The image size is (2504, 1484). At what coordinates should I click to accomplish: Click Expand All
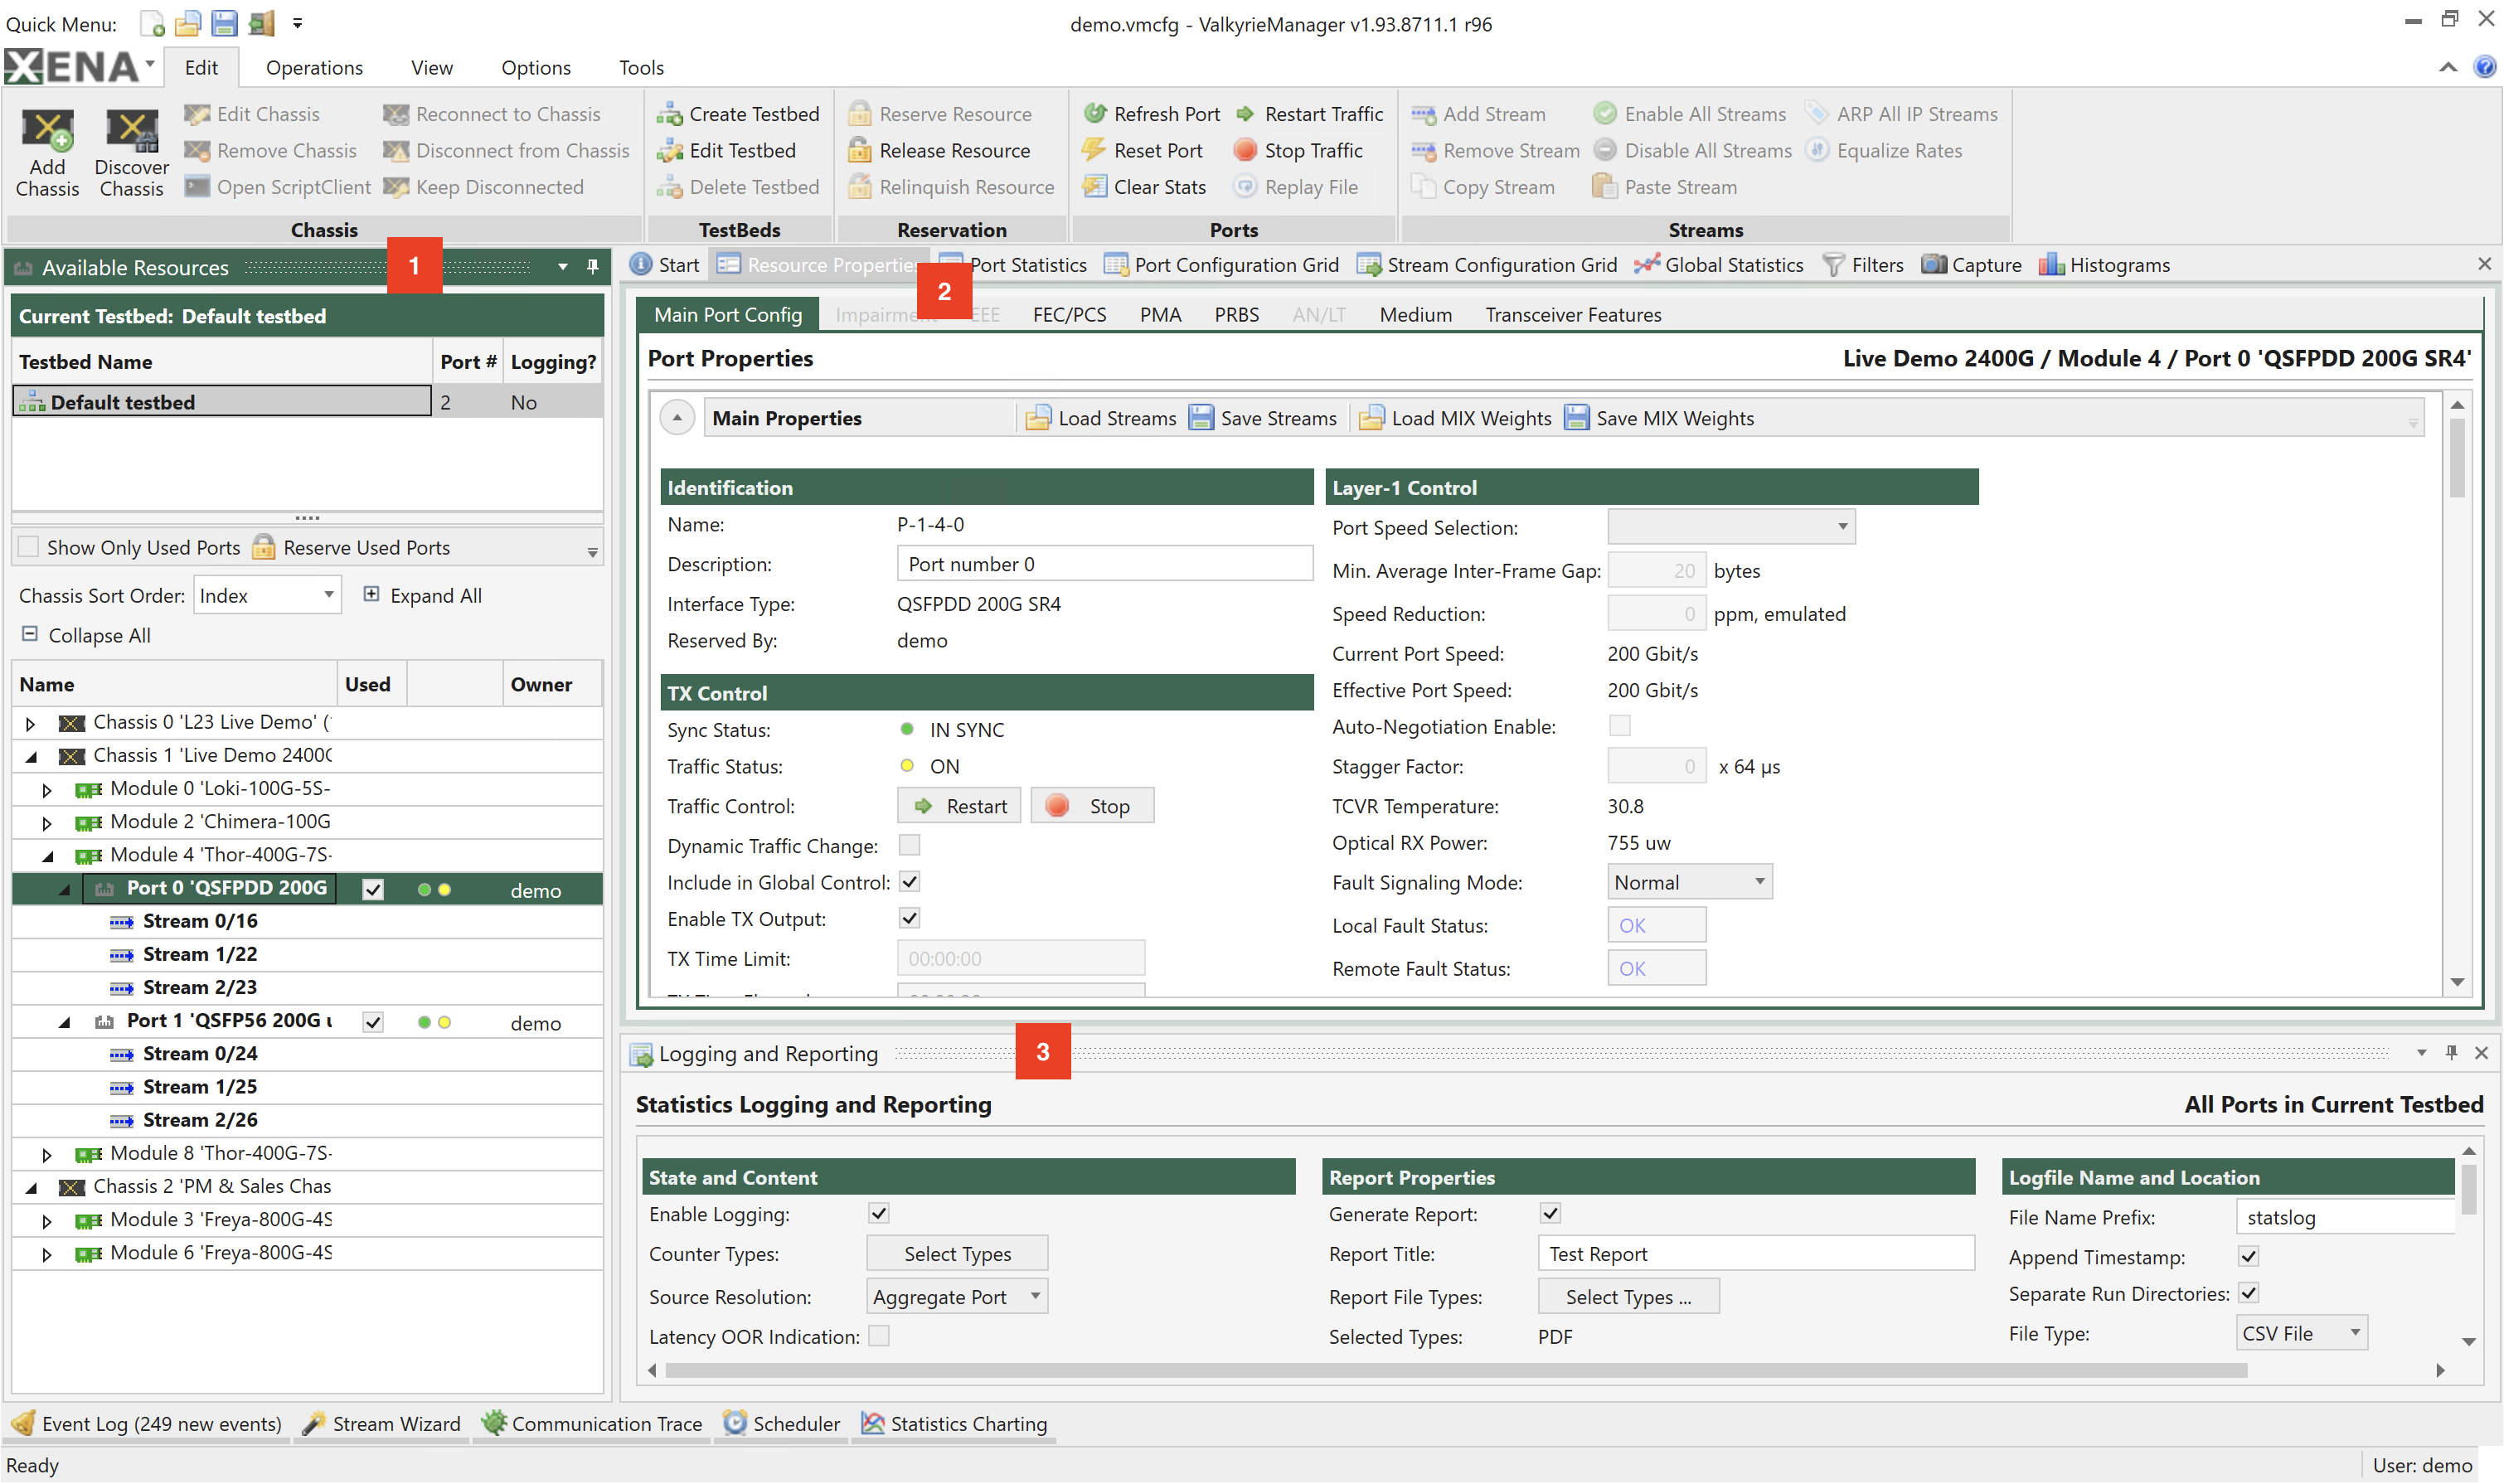[422, 595]
